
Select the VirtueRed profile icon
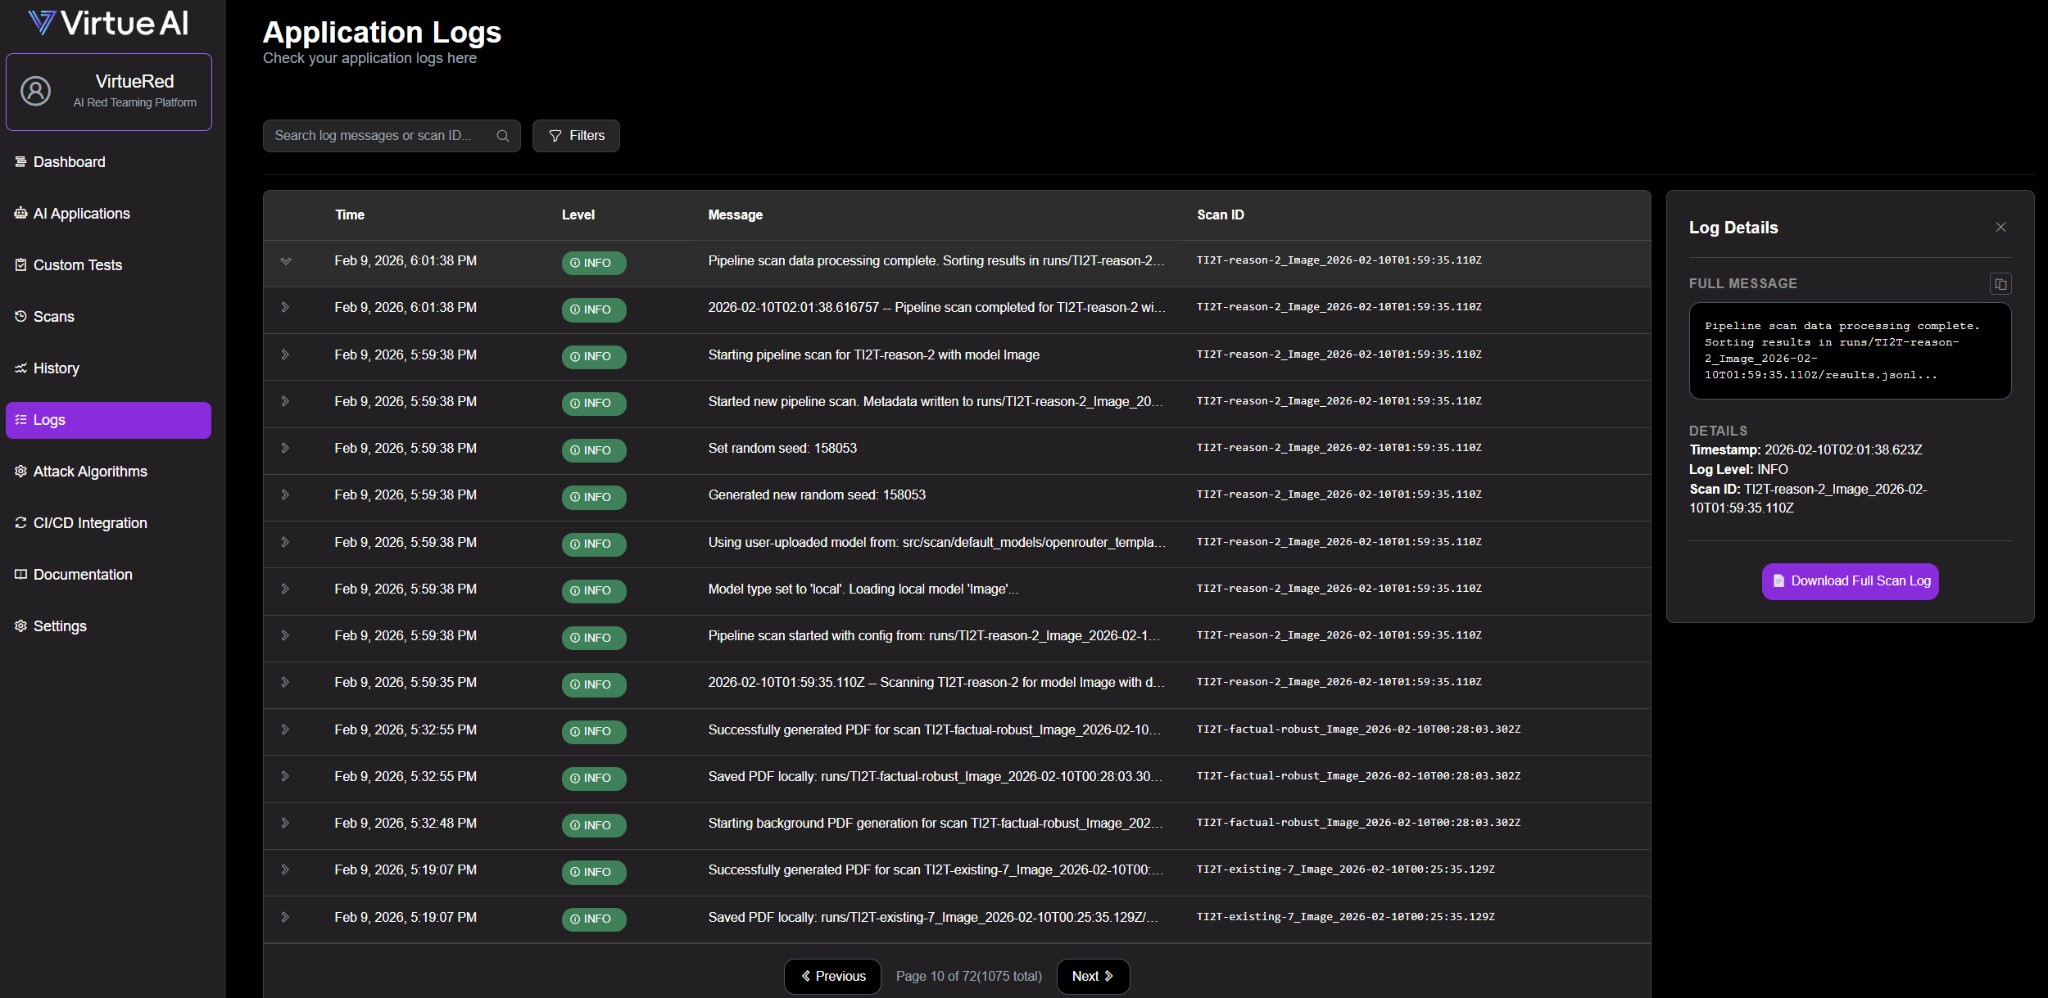pos(37,91)
